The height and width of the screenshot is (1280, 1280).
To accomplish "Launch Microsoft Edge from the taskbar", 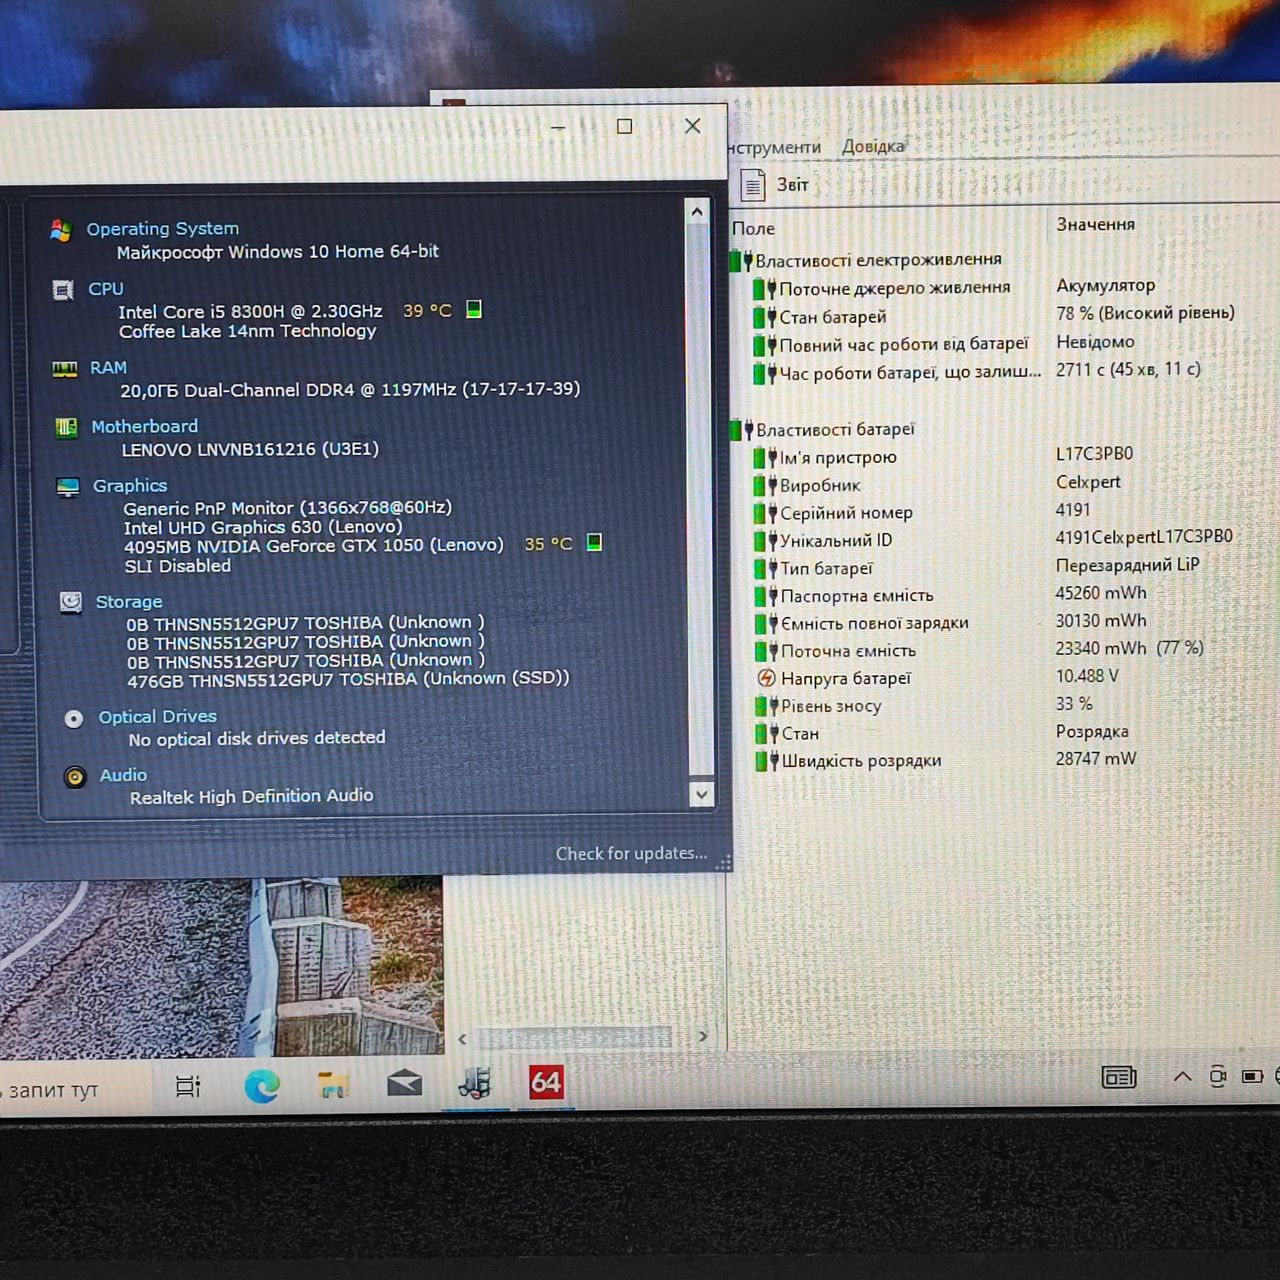I will (262, 1085).
